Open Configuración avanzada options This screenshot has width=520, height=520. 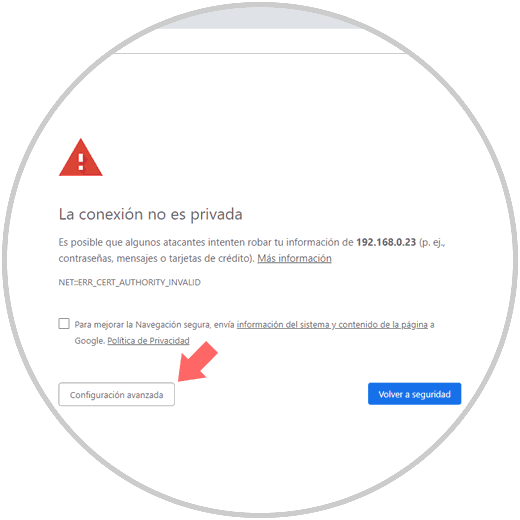(x=116, y=394)
